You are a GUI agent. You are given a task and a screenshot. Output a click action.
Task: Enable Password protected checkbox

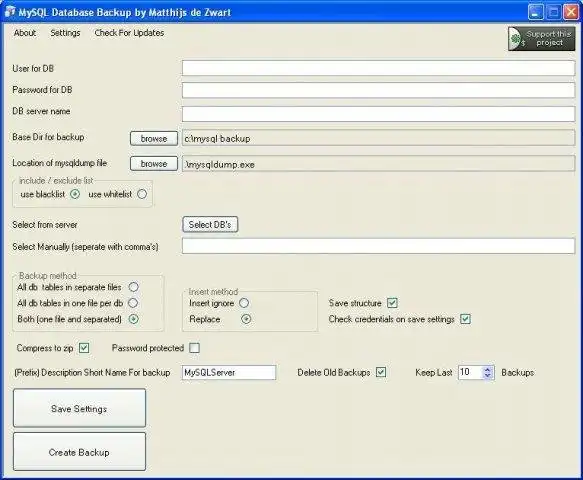[194, 348]
